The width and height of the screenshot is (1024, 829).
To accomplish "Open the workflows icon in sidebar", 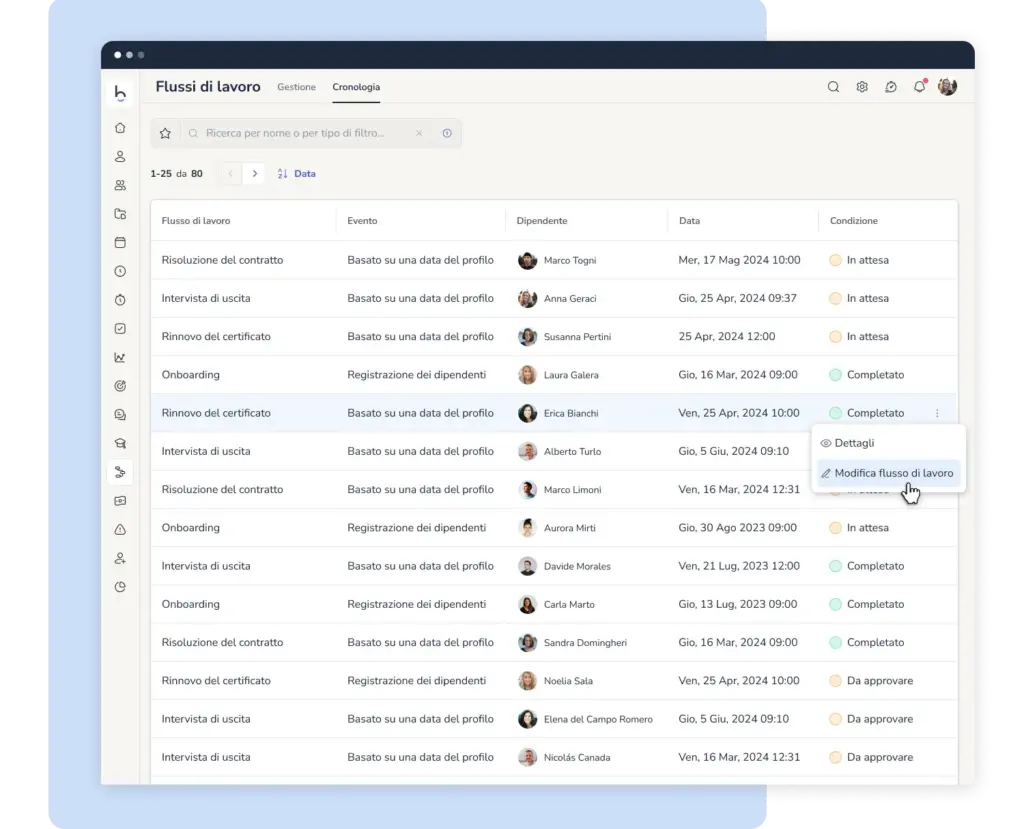I will click(x=120, y=472).
